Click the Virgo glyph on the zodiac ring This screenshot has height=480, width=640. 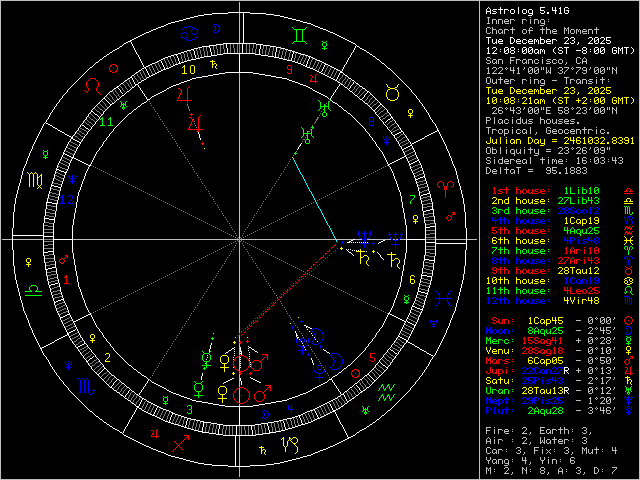pos(36,181)
